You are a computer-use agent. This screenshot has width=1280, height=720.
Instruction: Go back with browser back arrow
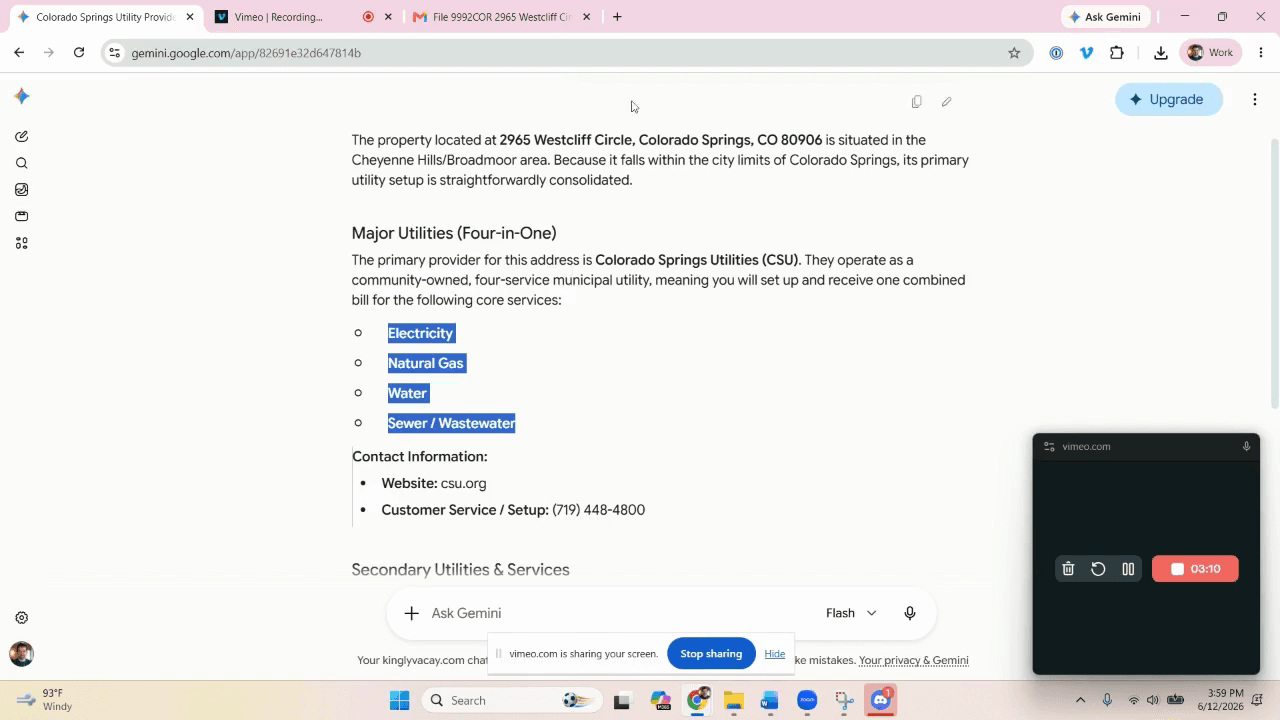point(19,53)
